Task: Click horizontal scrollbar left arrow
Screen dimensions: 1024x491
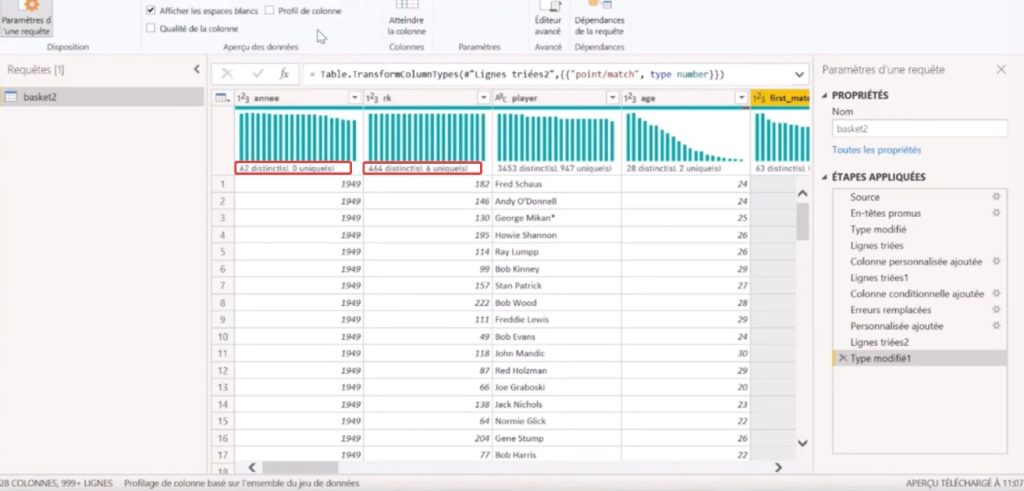Action: tap(252, 467)
